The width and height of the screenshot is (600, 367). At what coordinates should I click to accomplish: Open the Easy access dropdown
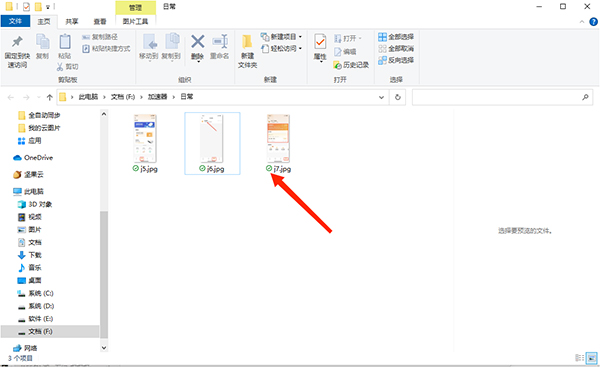[x=281, y=49]
